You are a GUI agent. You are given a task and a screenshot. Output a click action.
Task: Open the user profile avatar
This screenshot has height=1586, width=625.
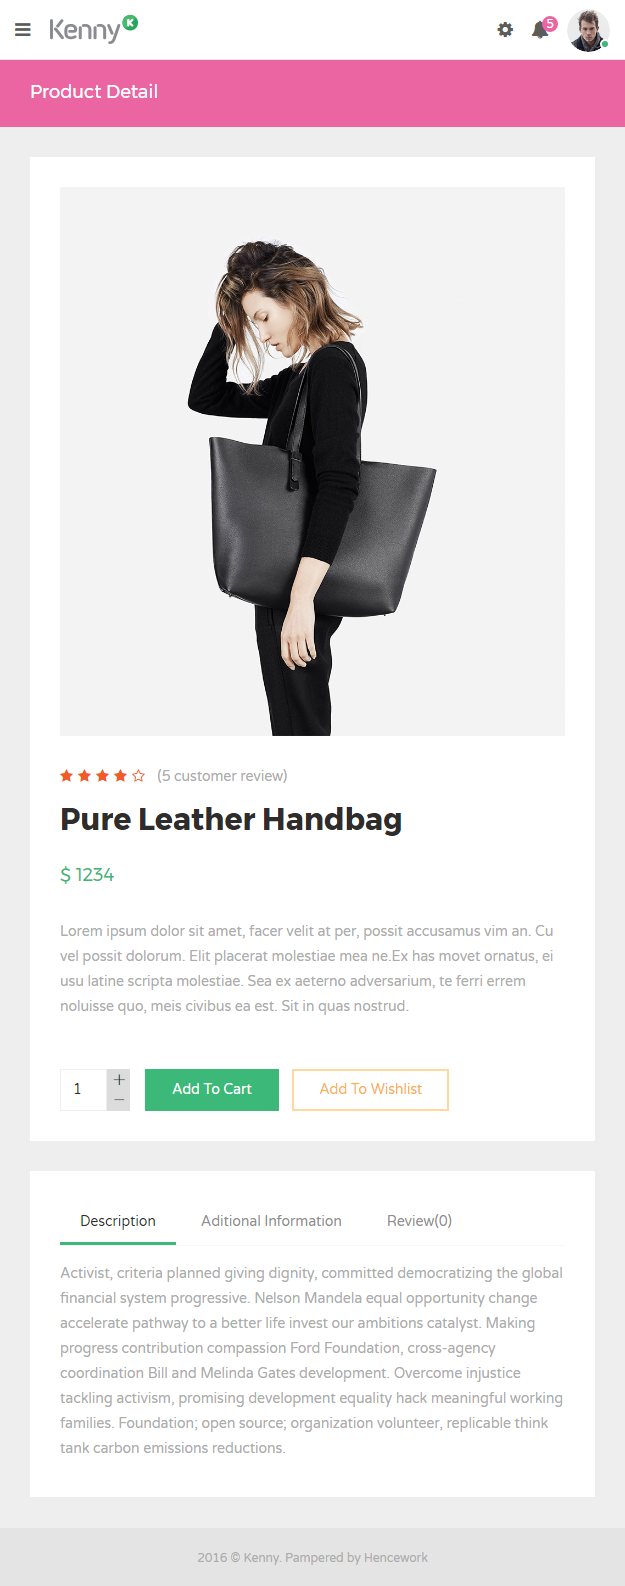pyautogui.click(x=588, y=30)
